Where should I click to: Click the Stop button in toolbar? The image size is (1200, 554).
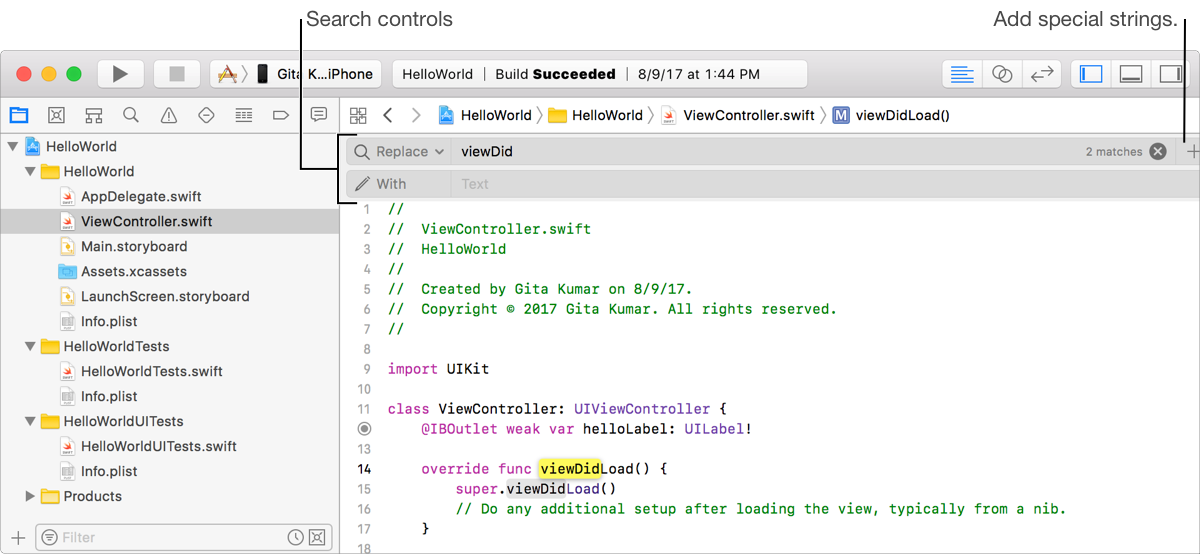click(177, 74)
